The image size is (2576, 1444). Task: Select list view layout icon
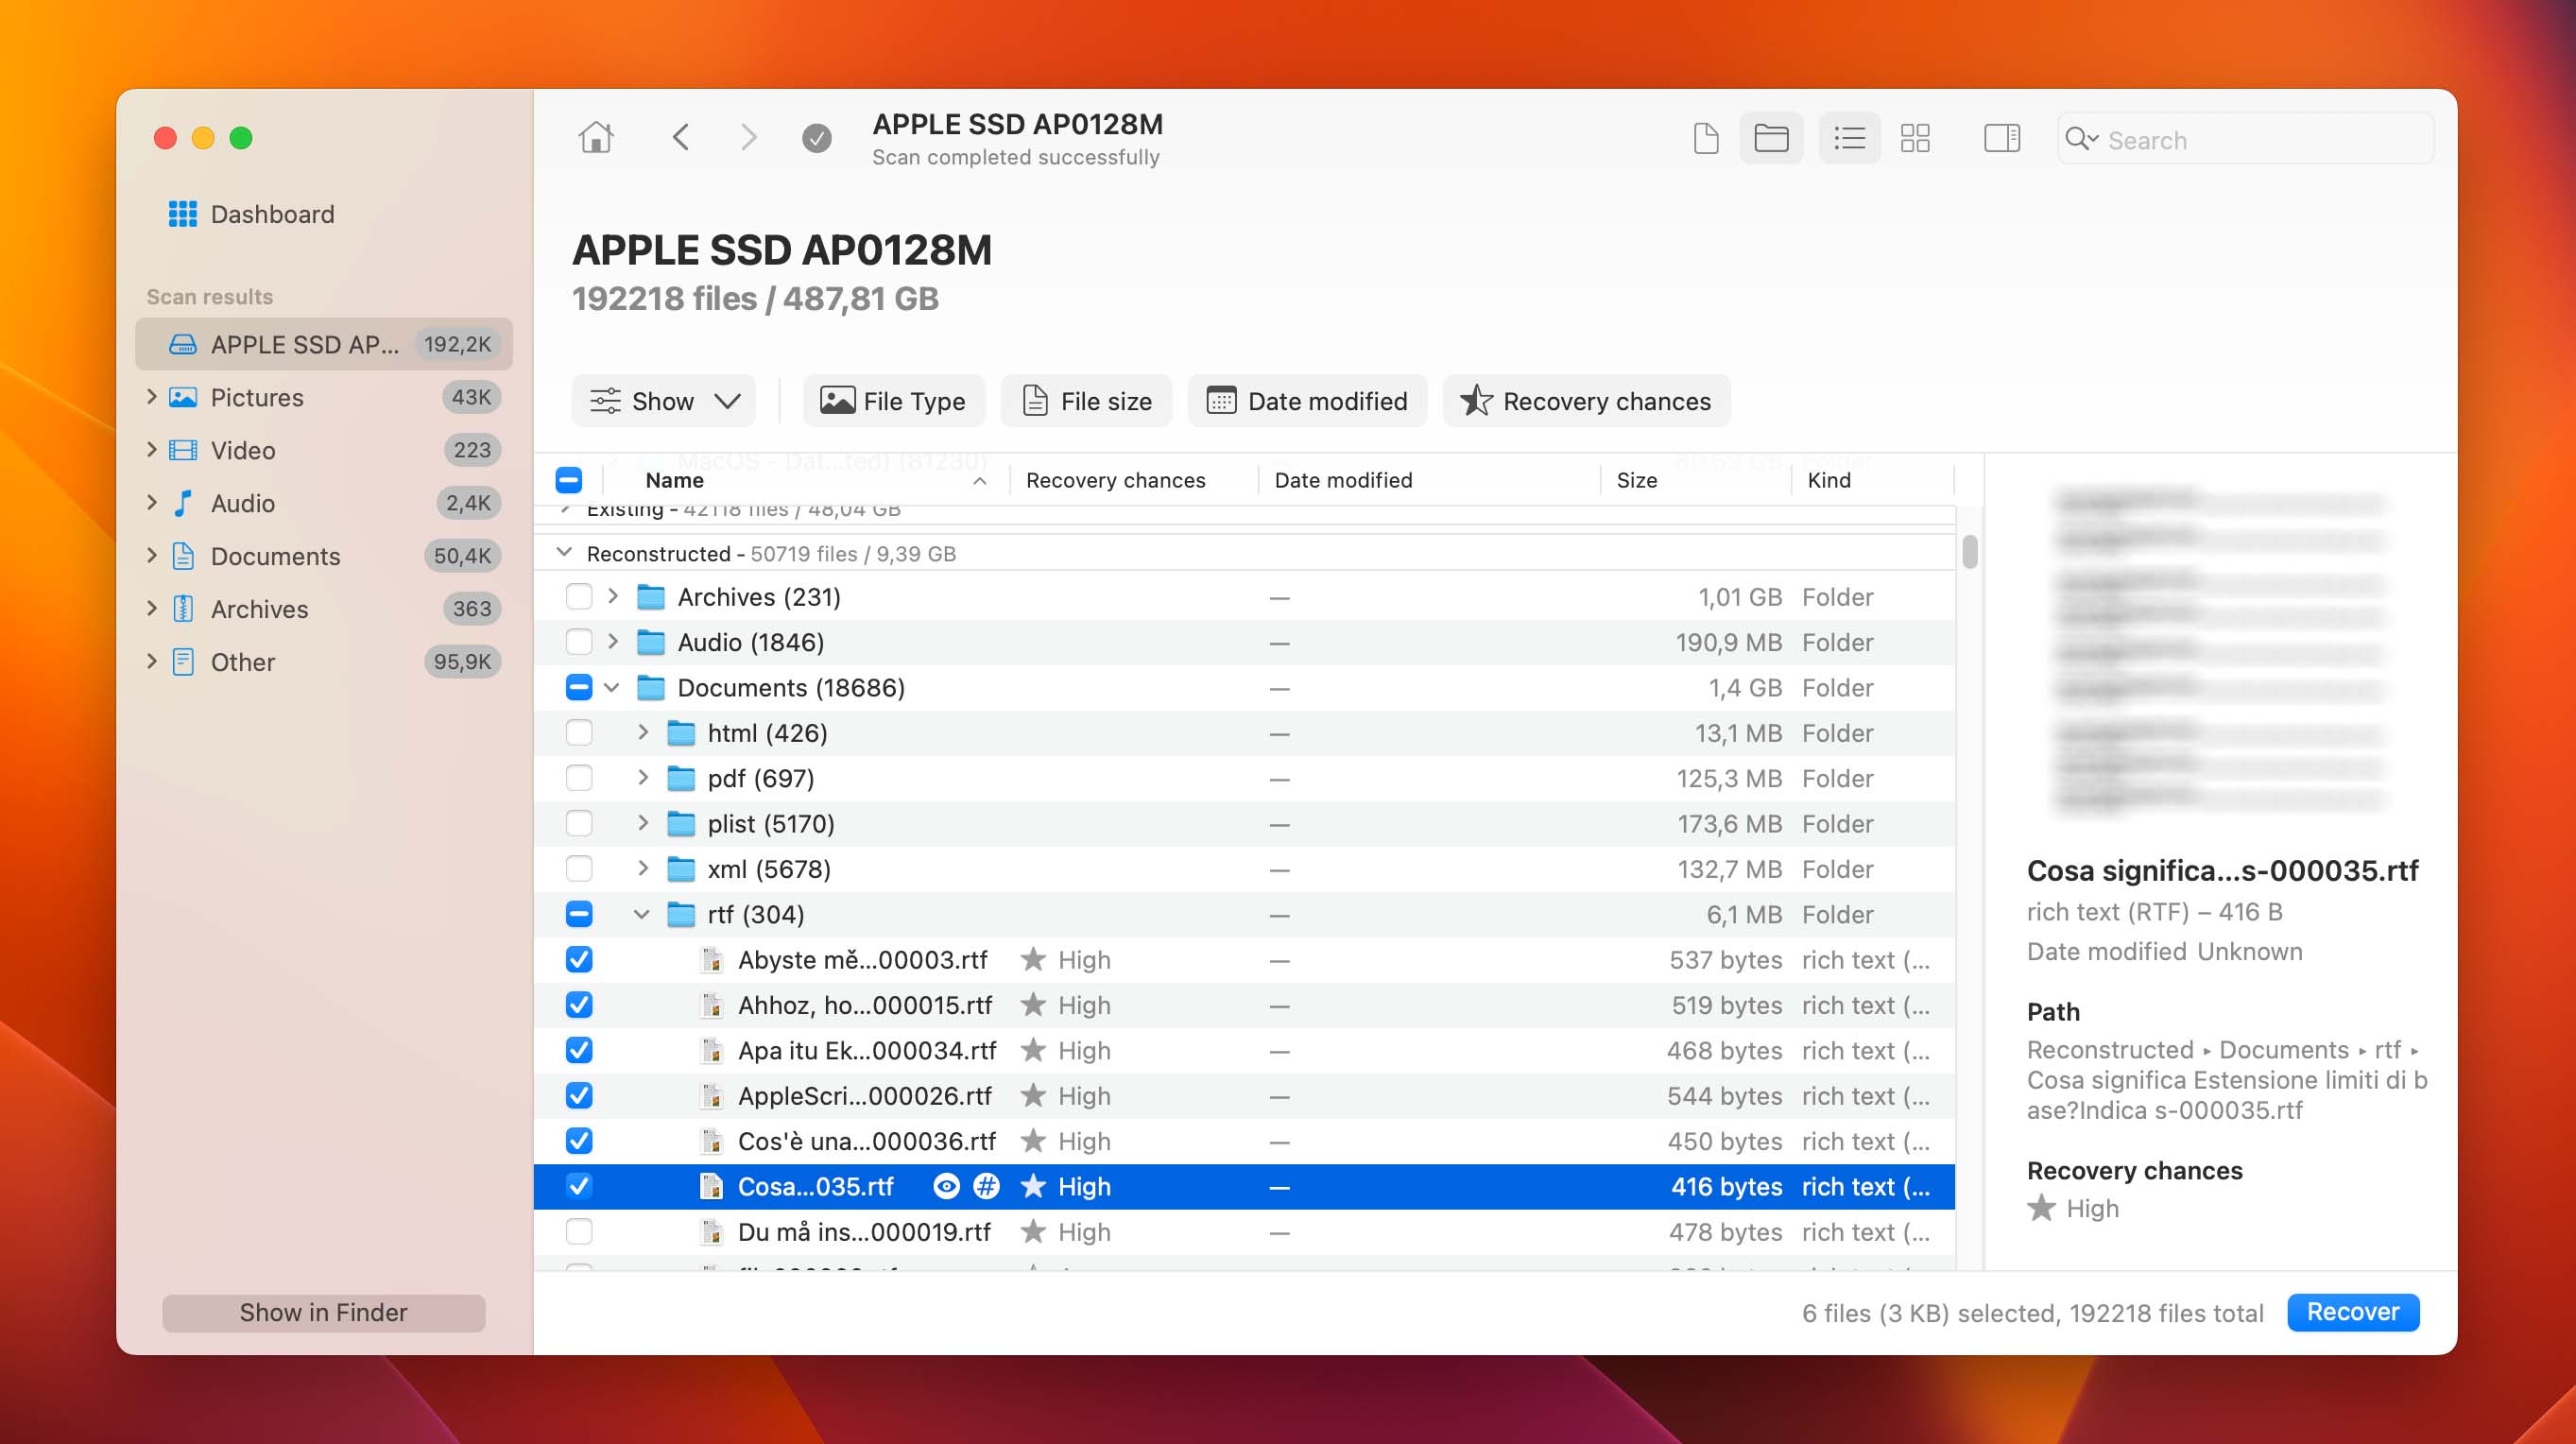(x=1849, y=138)
